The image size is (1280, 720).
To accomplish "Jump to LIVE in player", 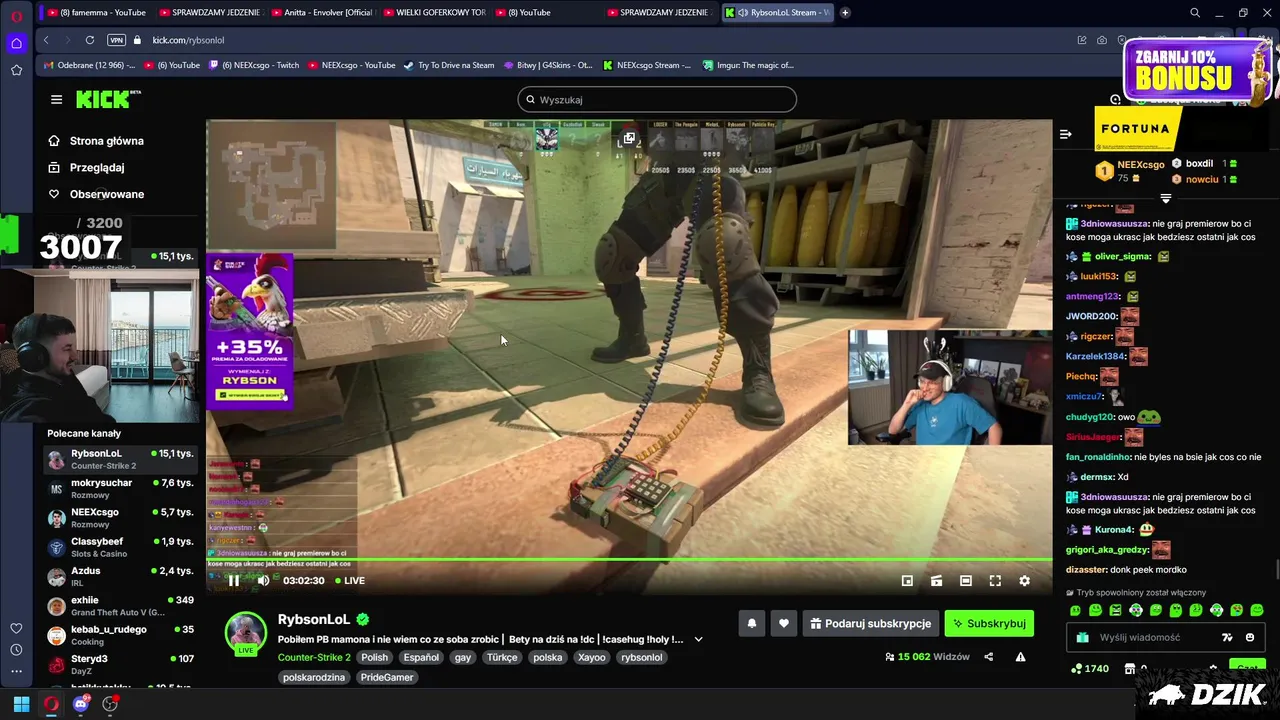I will (350, 580).
